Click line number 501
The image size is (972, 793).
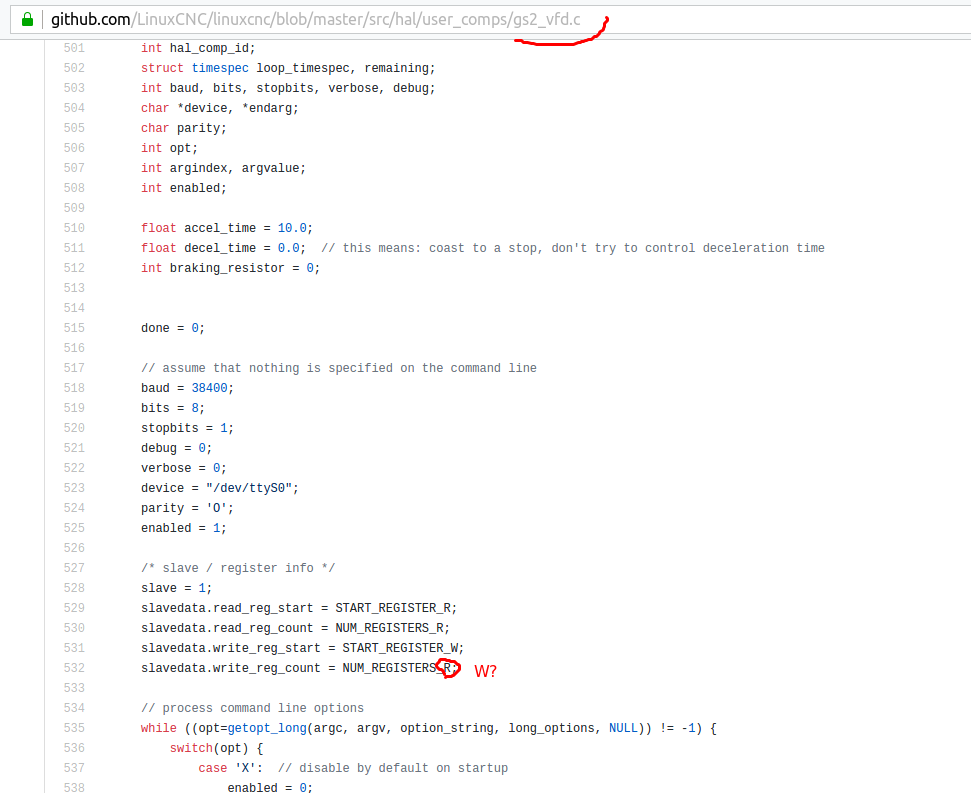74,48
